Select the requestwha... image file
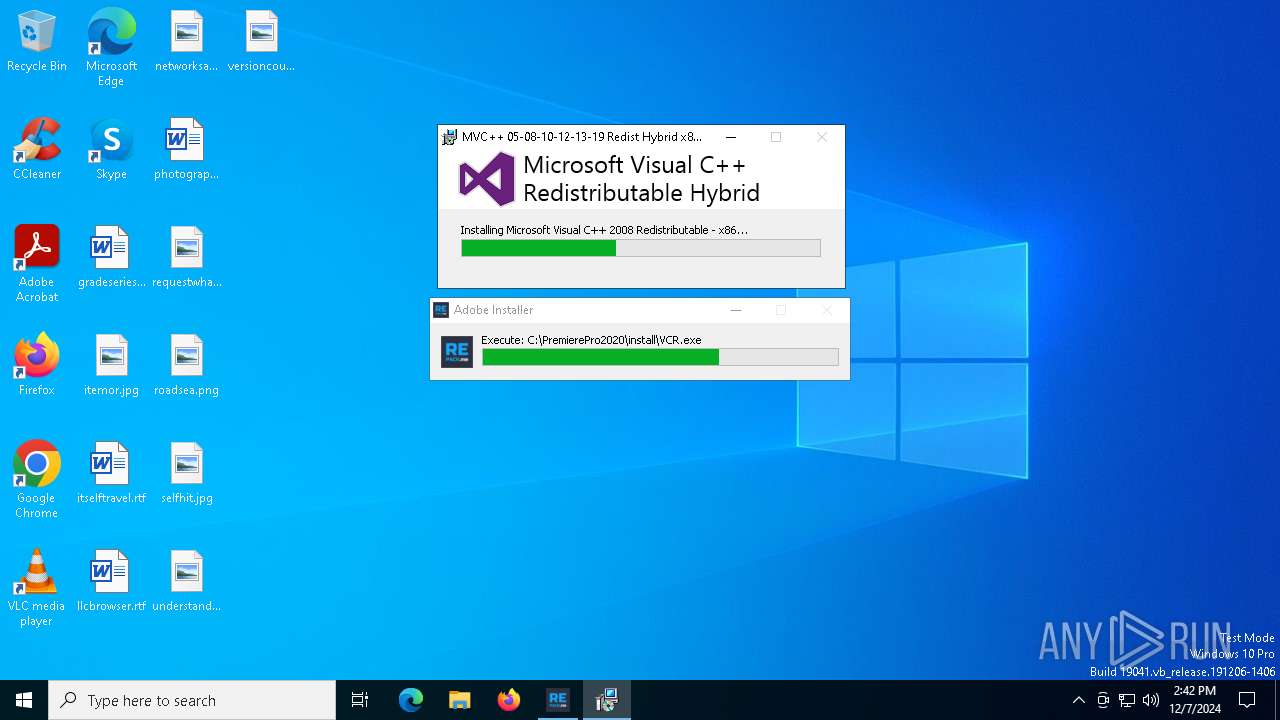1280x720 pixels. [x=186, y=258]
